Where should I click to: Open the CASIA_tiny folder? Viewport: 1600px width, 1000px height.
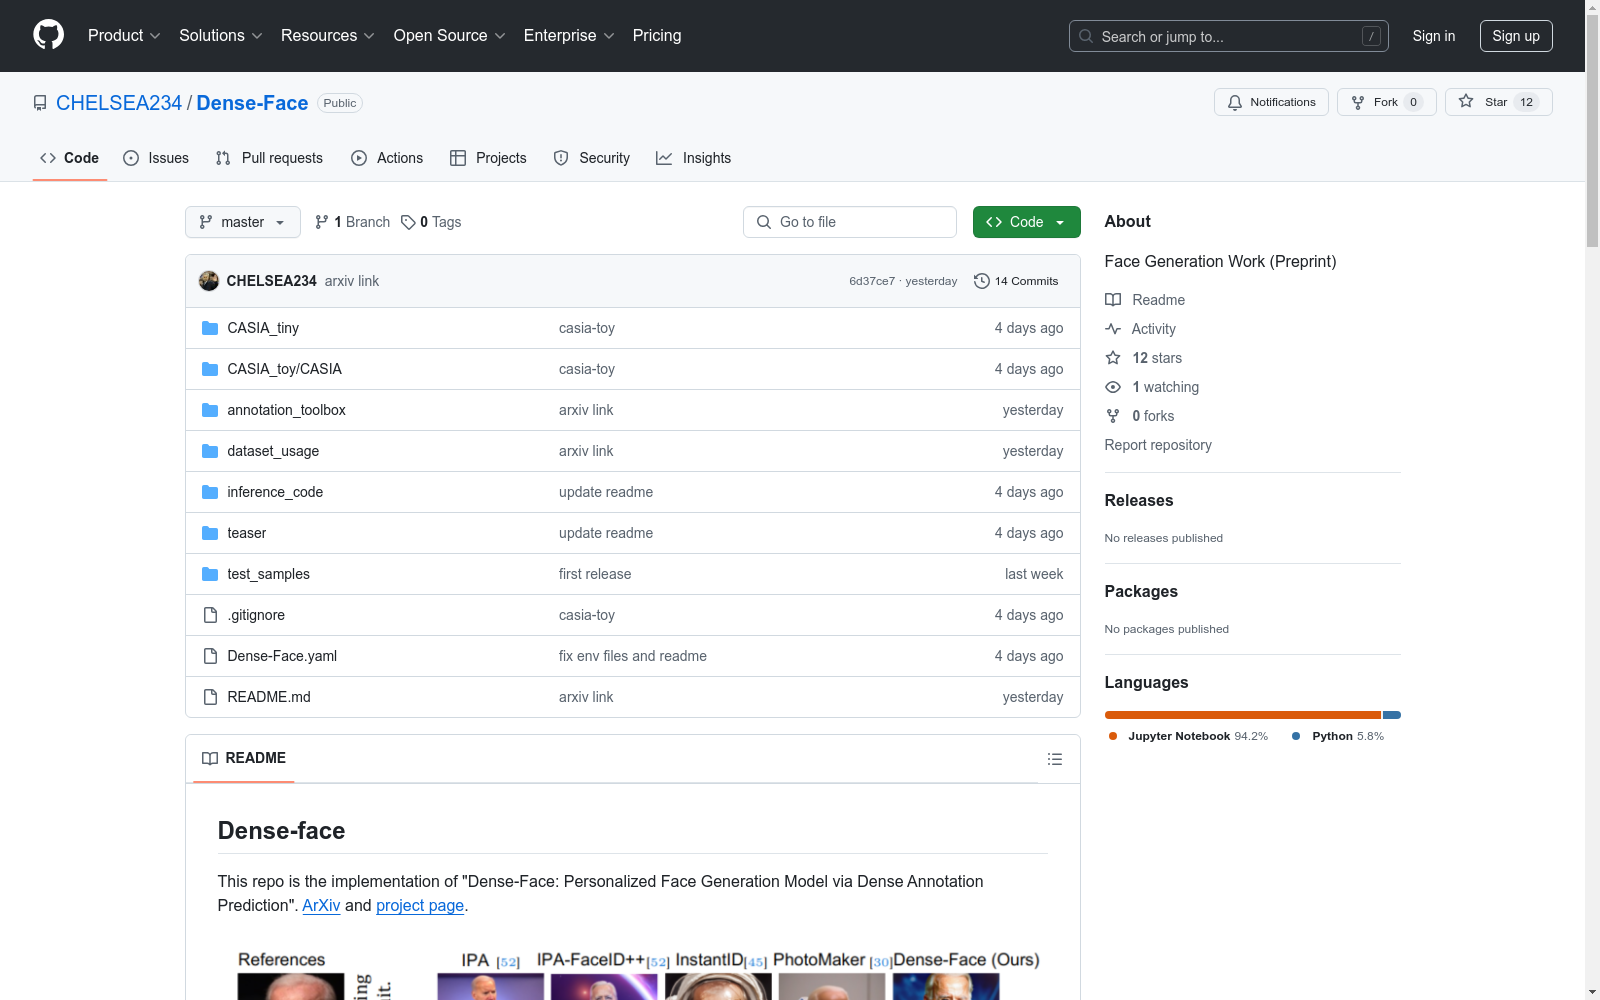coord(263,328)
